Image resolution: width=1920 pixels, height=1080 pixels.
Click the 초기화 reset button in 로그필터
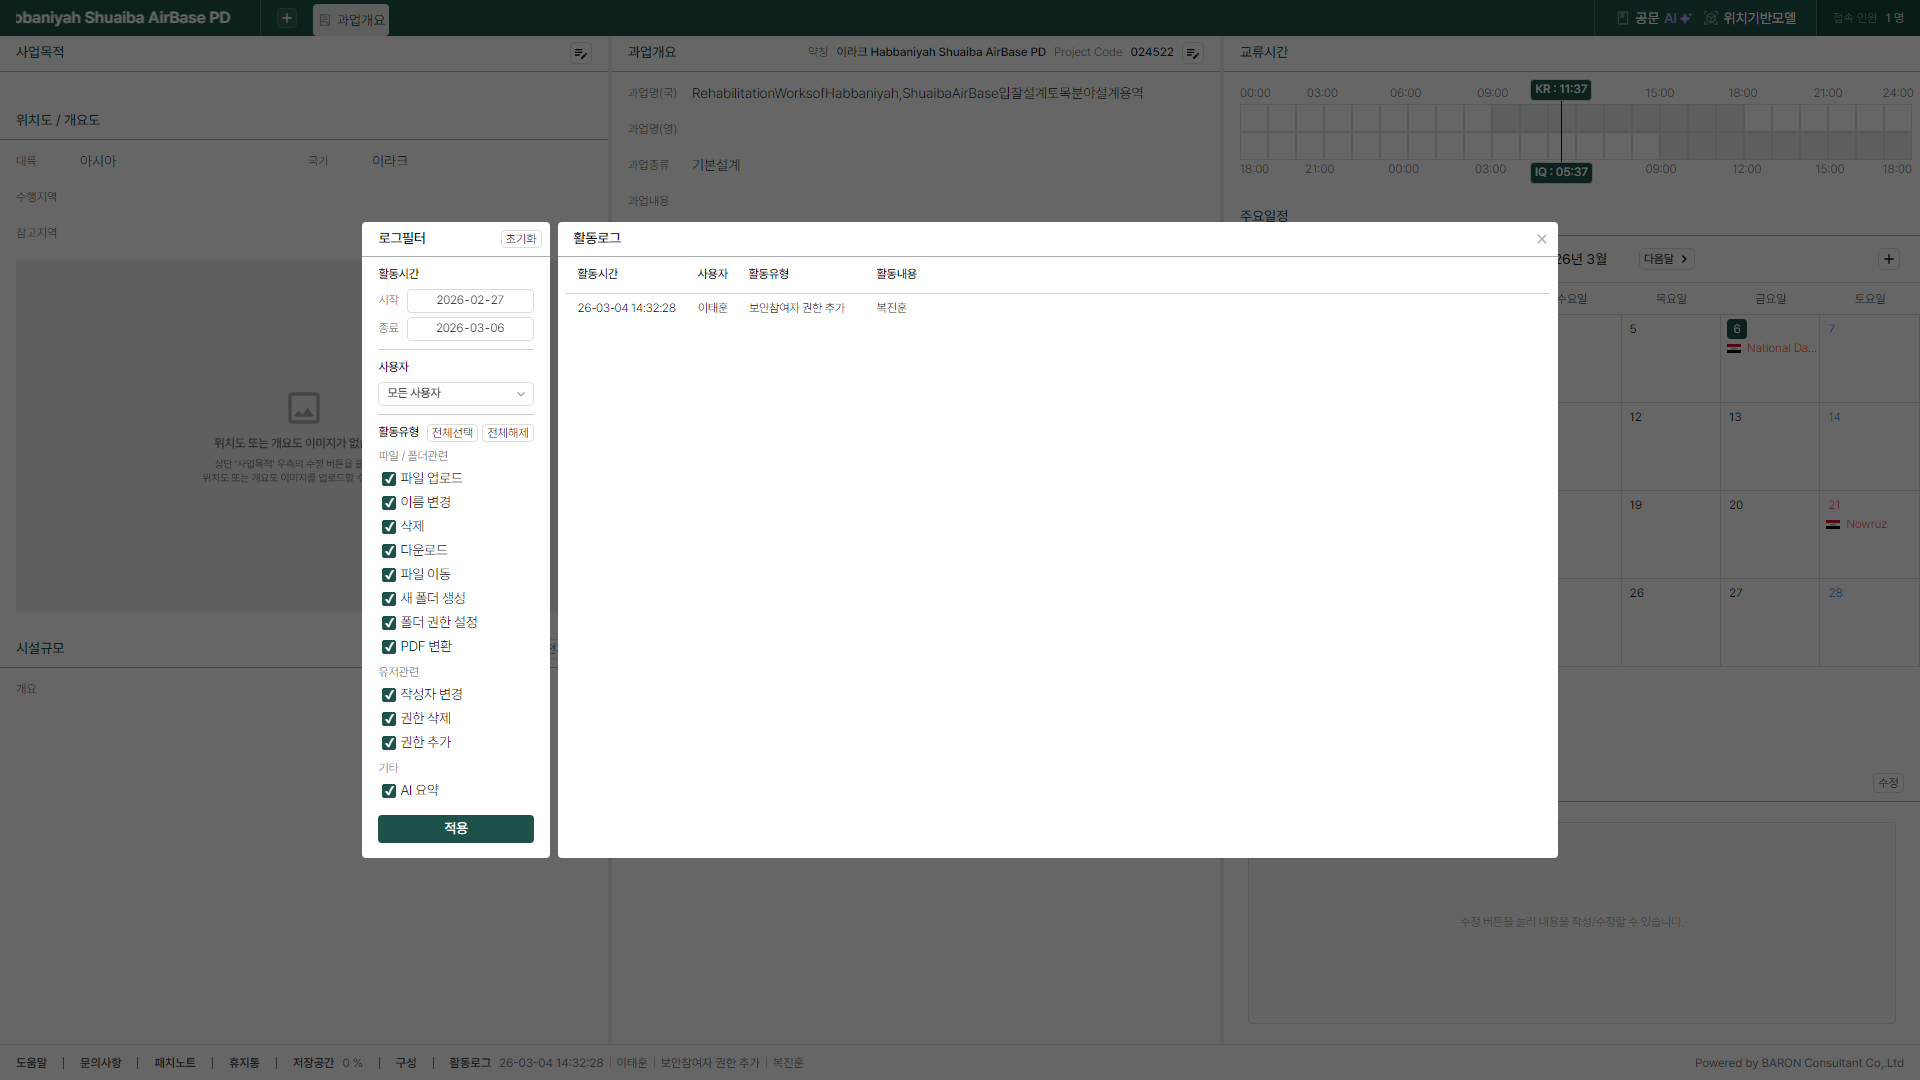pos(520,239)
